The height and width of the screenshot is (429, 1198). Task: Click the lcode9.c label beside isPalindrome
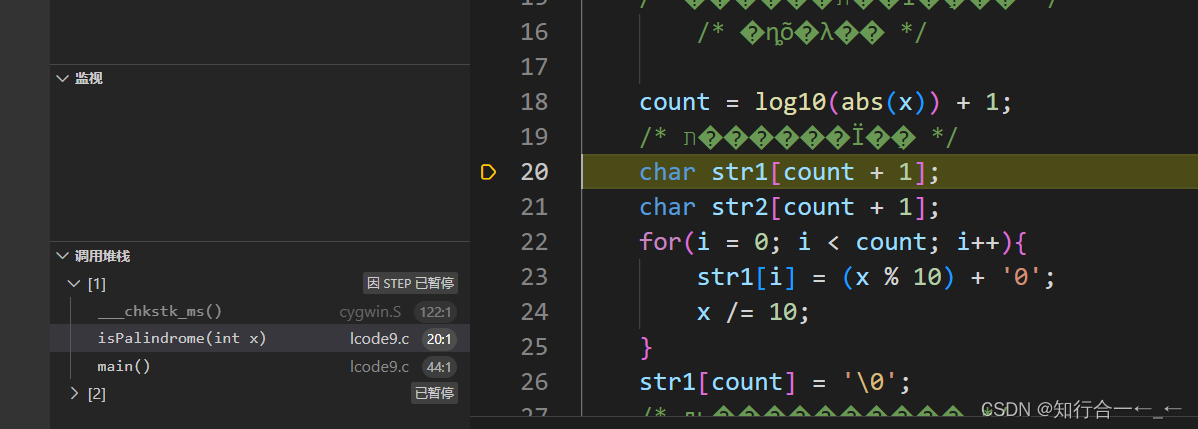point(380,339)
